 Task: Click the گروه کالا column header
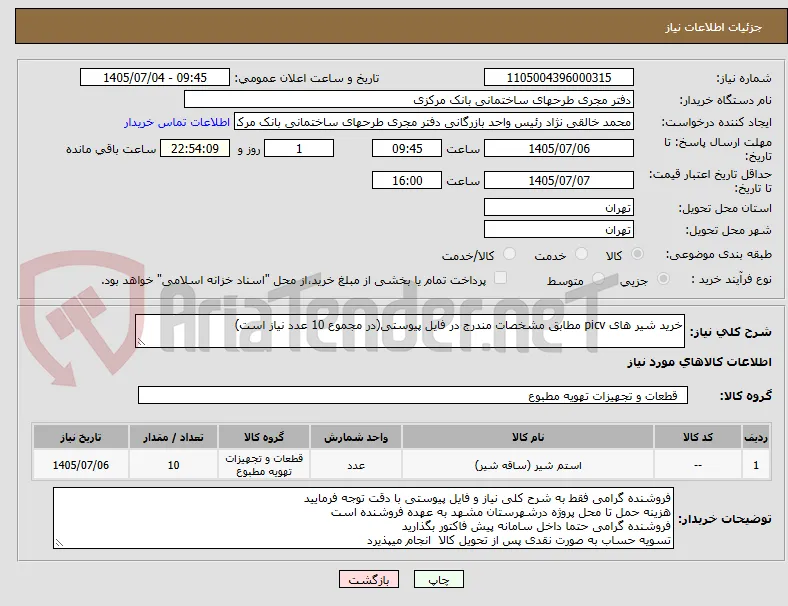pos(264,437)
